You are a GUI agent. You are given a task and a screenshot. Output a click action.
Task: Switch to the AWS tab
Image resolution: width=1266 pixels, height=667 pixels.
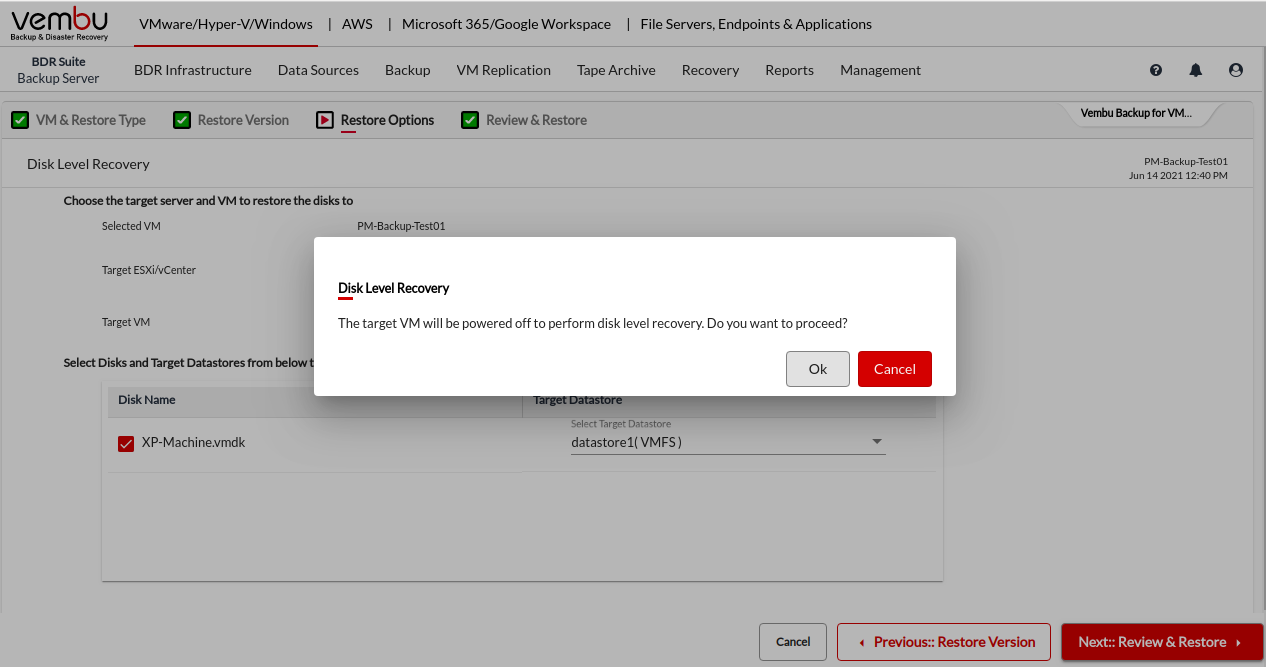(357, 24)
